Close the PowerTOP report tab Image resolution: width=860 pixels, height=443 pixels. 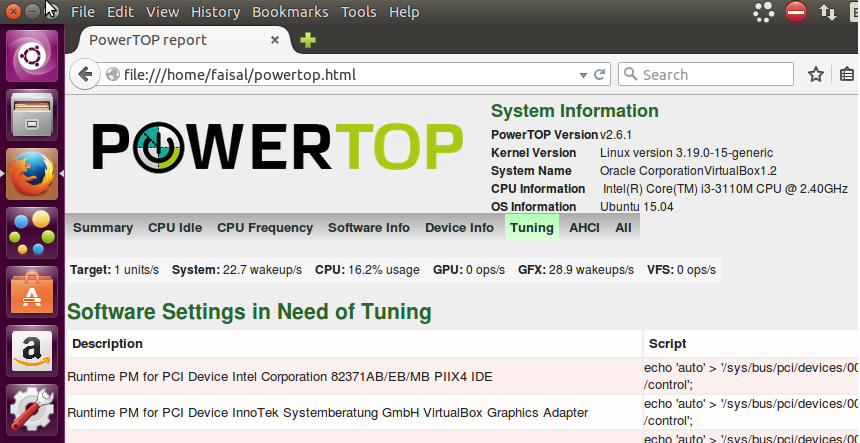(275, 40)
